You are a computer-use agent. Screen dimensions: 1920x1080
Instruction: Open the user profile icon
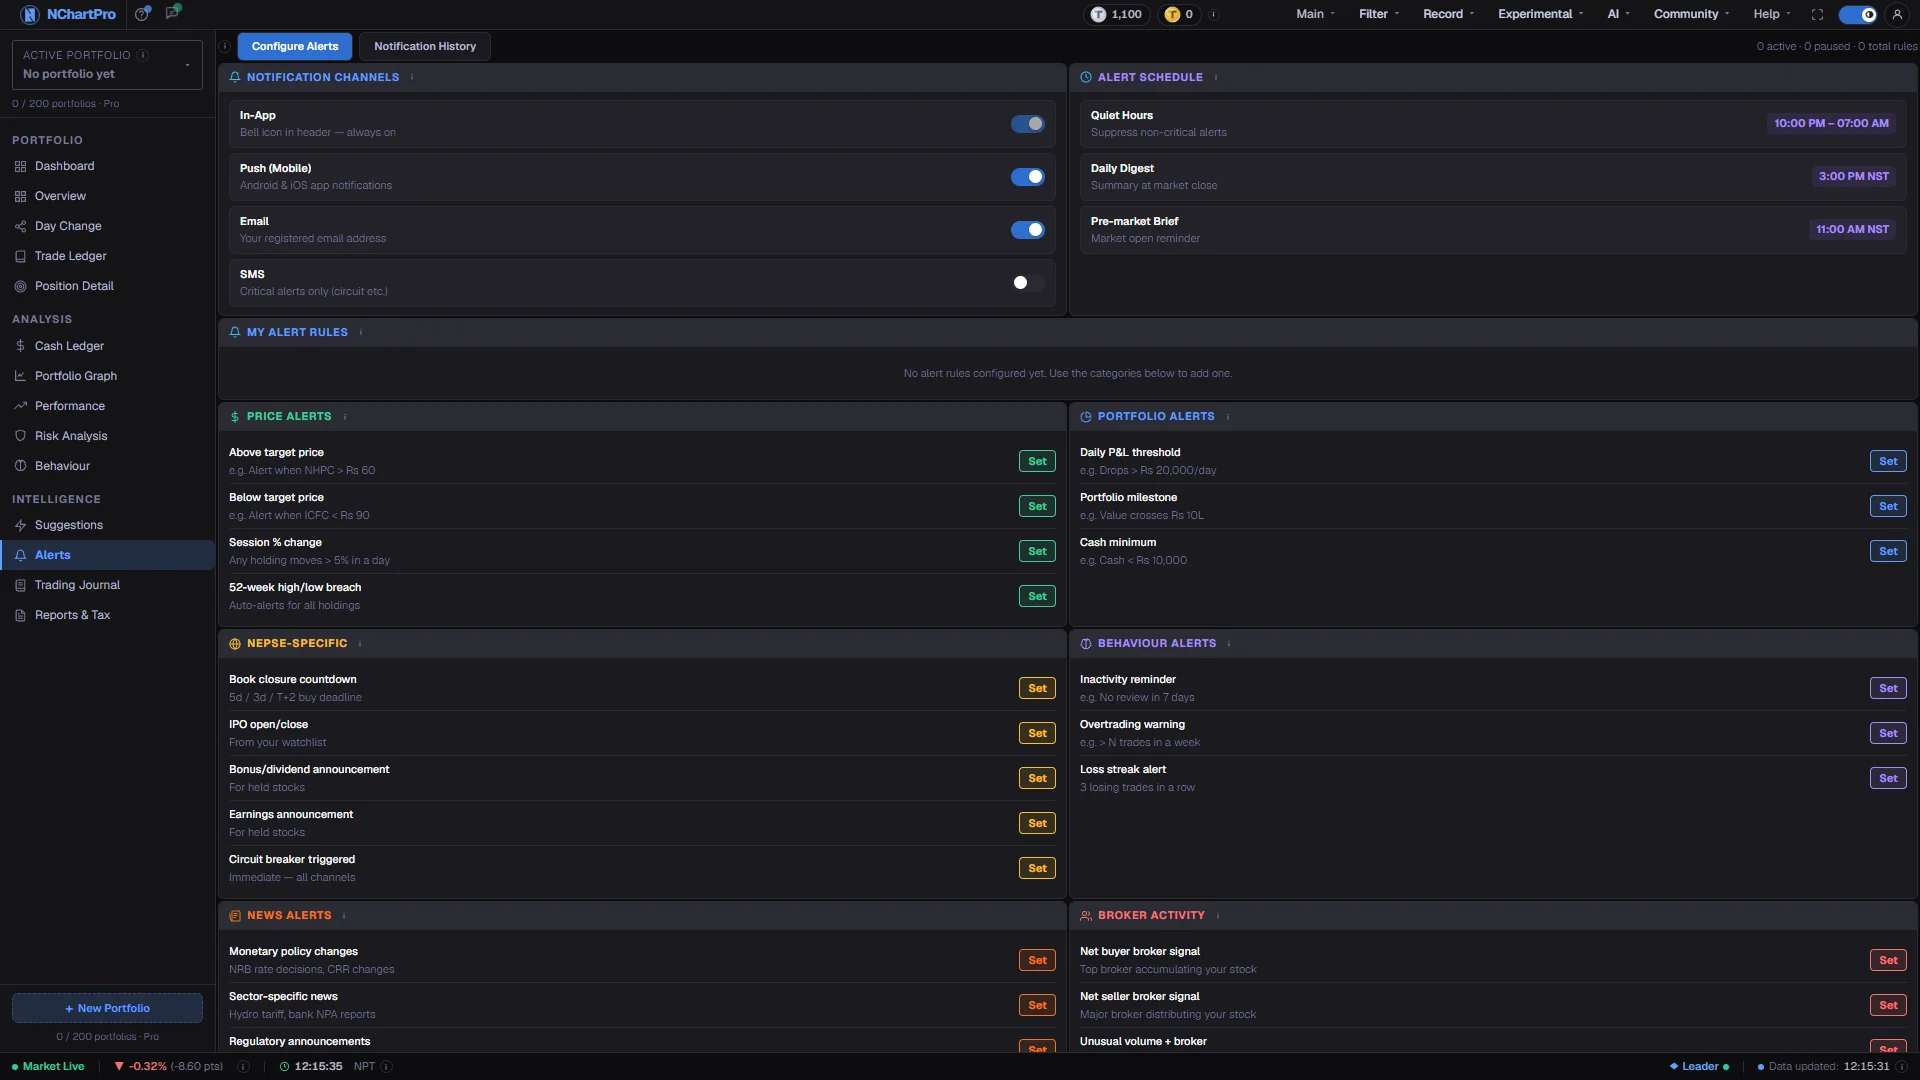pos(1897,14)
